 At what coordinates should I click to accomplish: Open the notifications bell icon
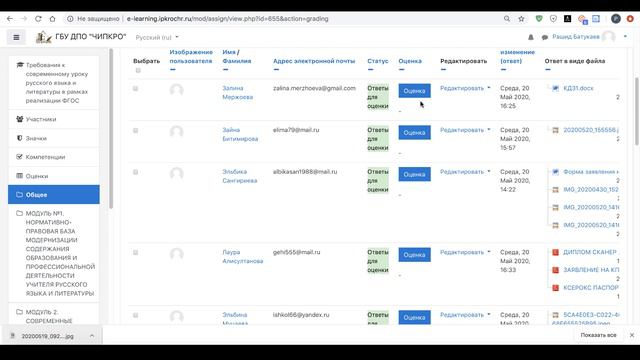(531, 37)
